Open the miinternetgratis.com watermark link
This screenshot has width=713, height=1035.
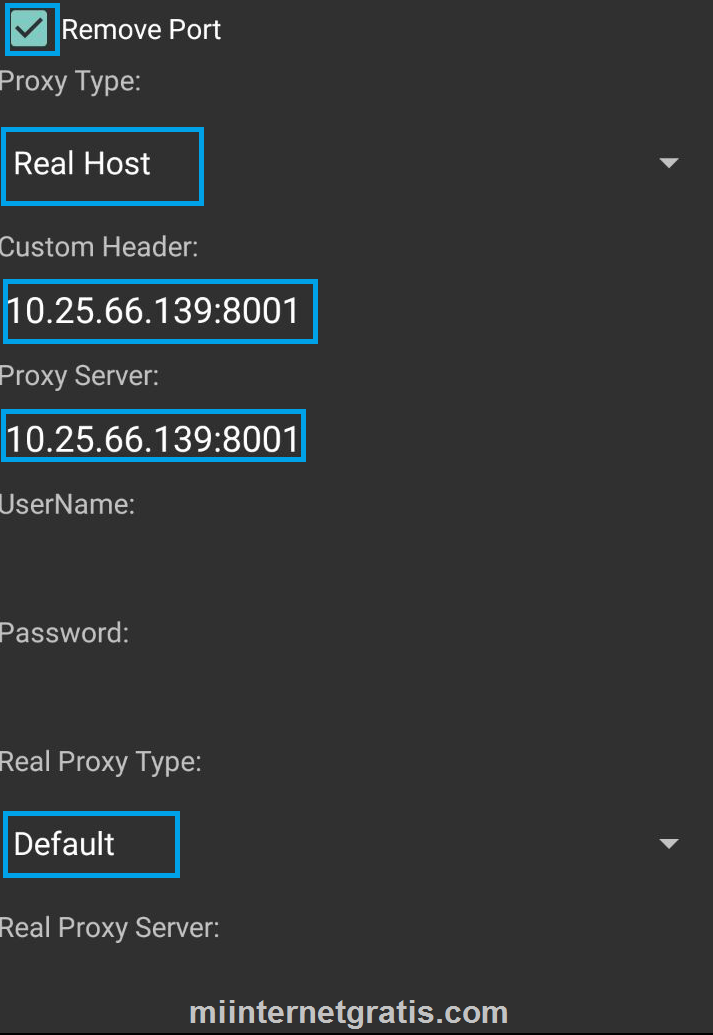[349, 1013]
